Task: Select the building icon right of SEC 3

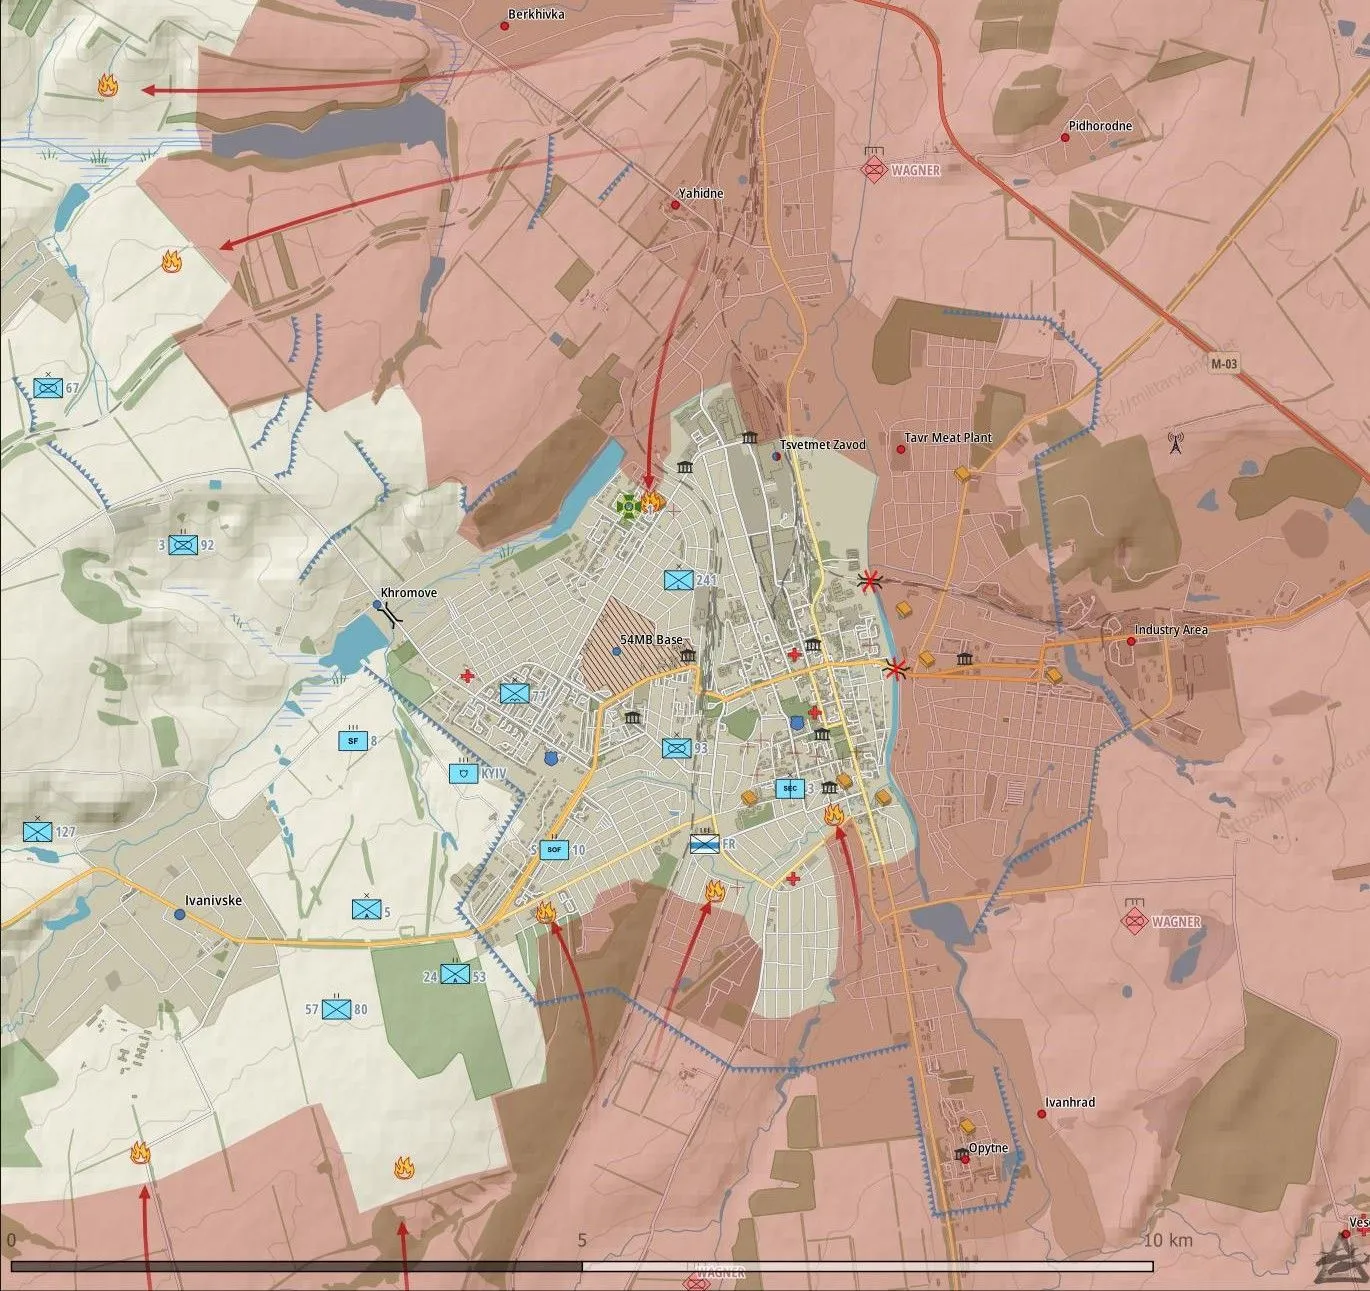Action: (x=830, y=789)
